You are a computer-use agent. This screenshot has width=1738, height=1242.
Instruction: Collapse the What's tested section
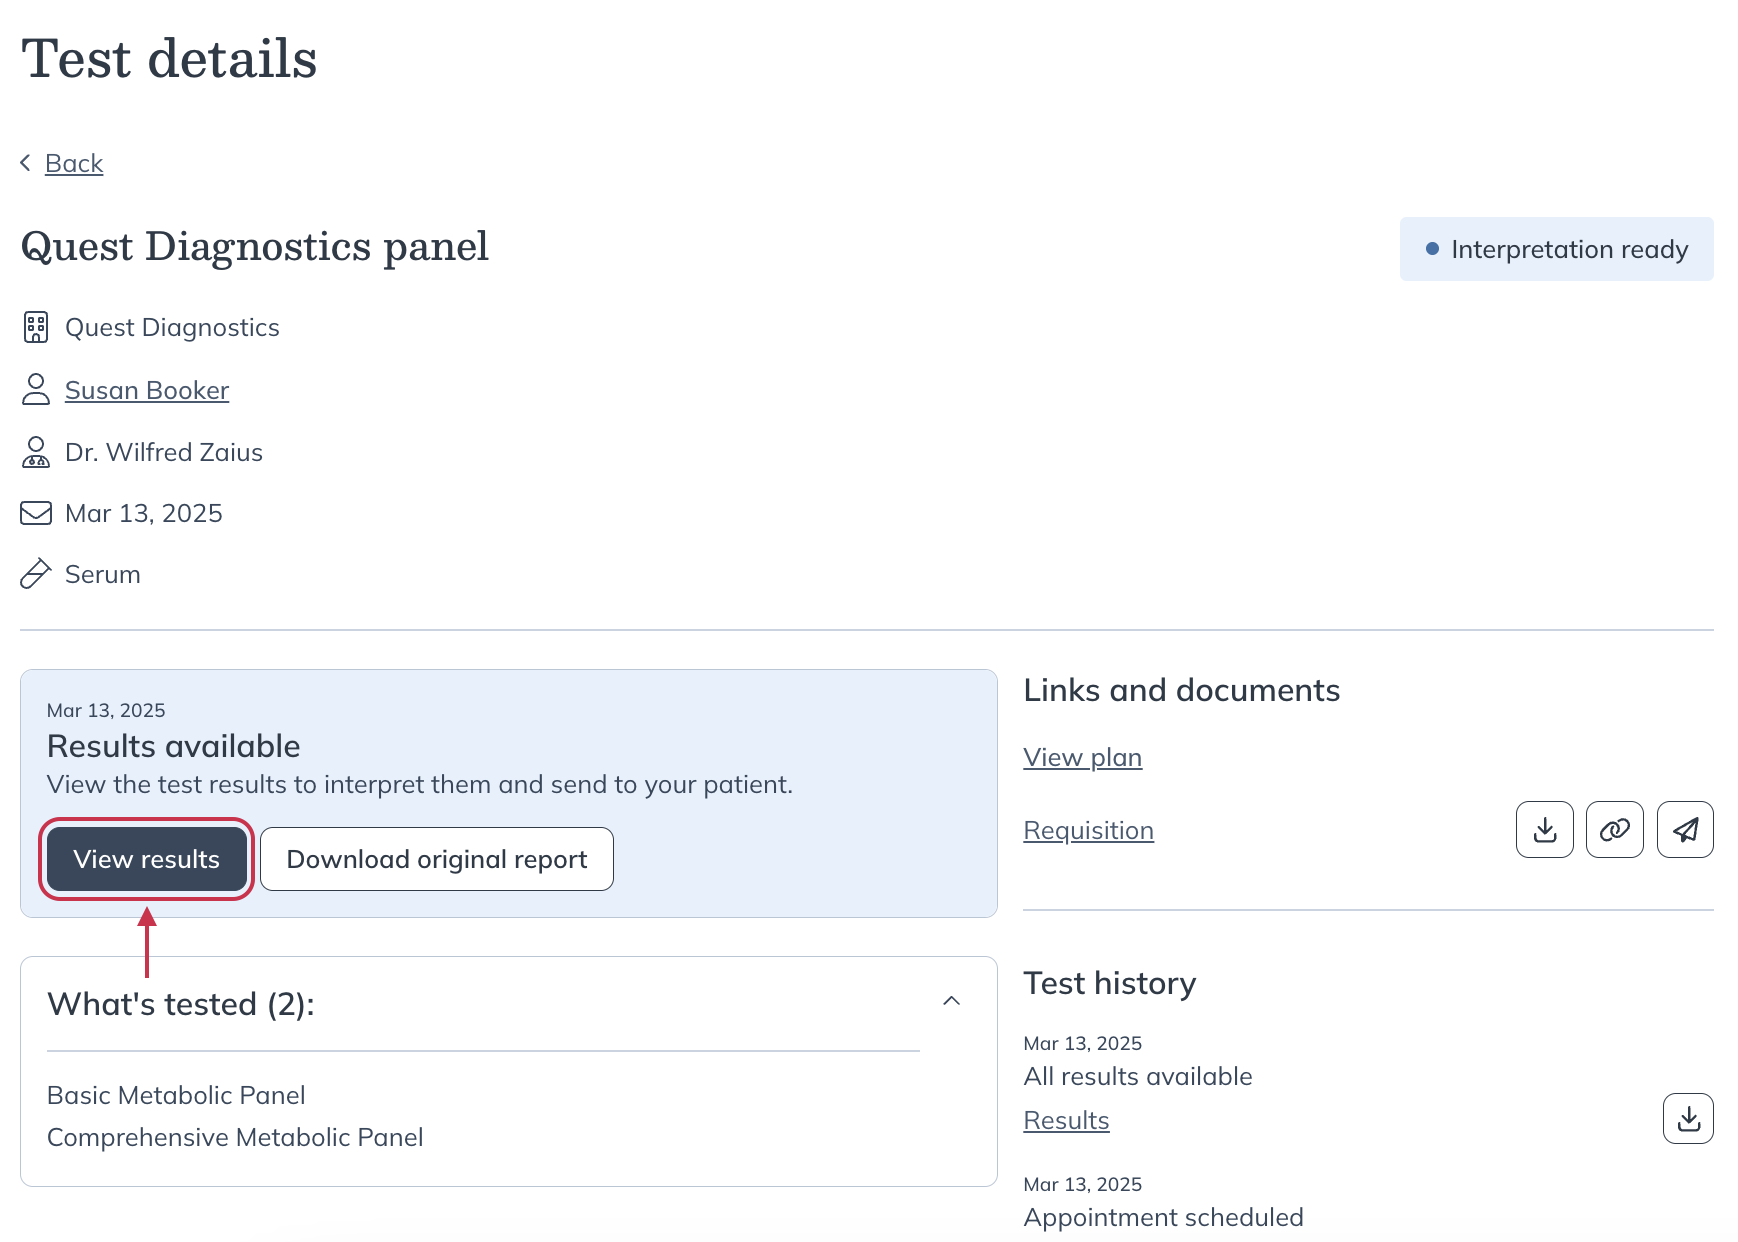tap(951, 1001)
